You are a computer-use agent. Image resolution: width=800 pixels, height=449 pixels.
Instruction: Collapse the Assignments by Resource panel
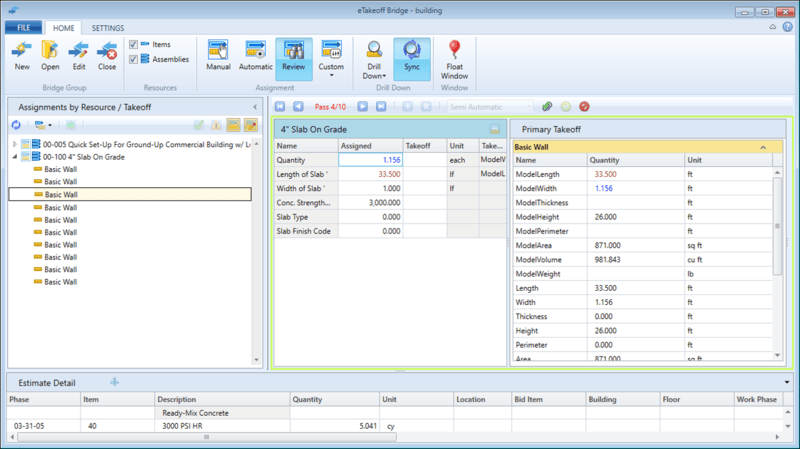click(255, 107)
